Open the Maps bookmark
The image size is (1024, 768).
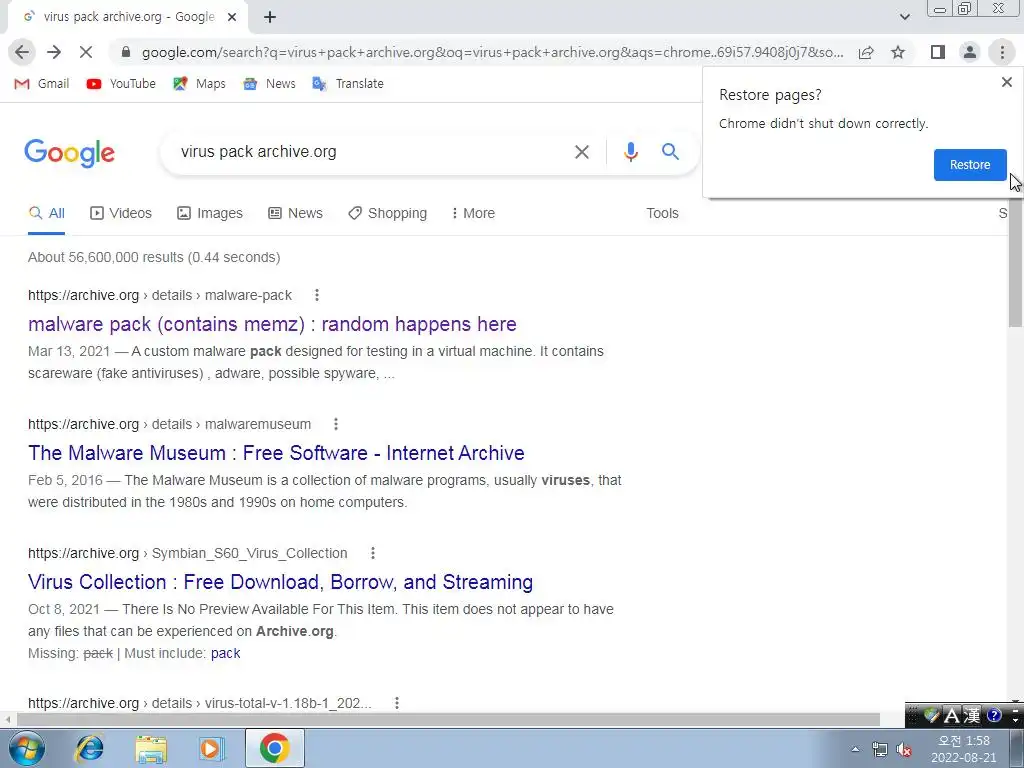click(x=199, y=84)
